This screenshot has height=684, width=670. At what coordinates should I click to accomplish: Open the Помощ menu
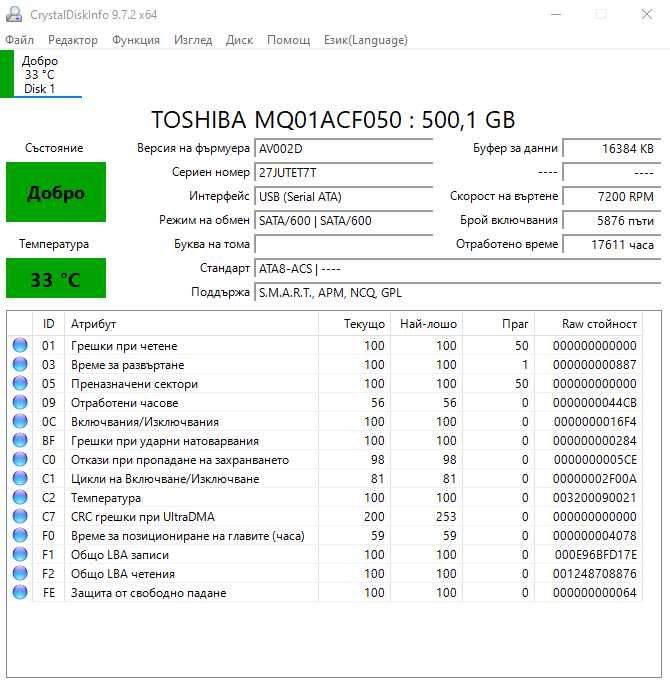pyautogui.click(x=288, y=40)
